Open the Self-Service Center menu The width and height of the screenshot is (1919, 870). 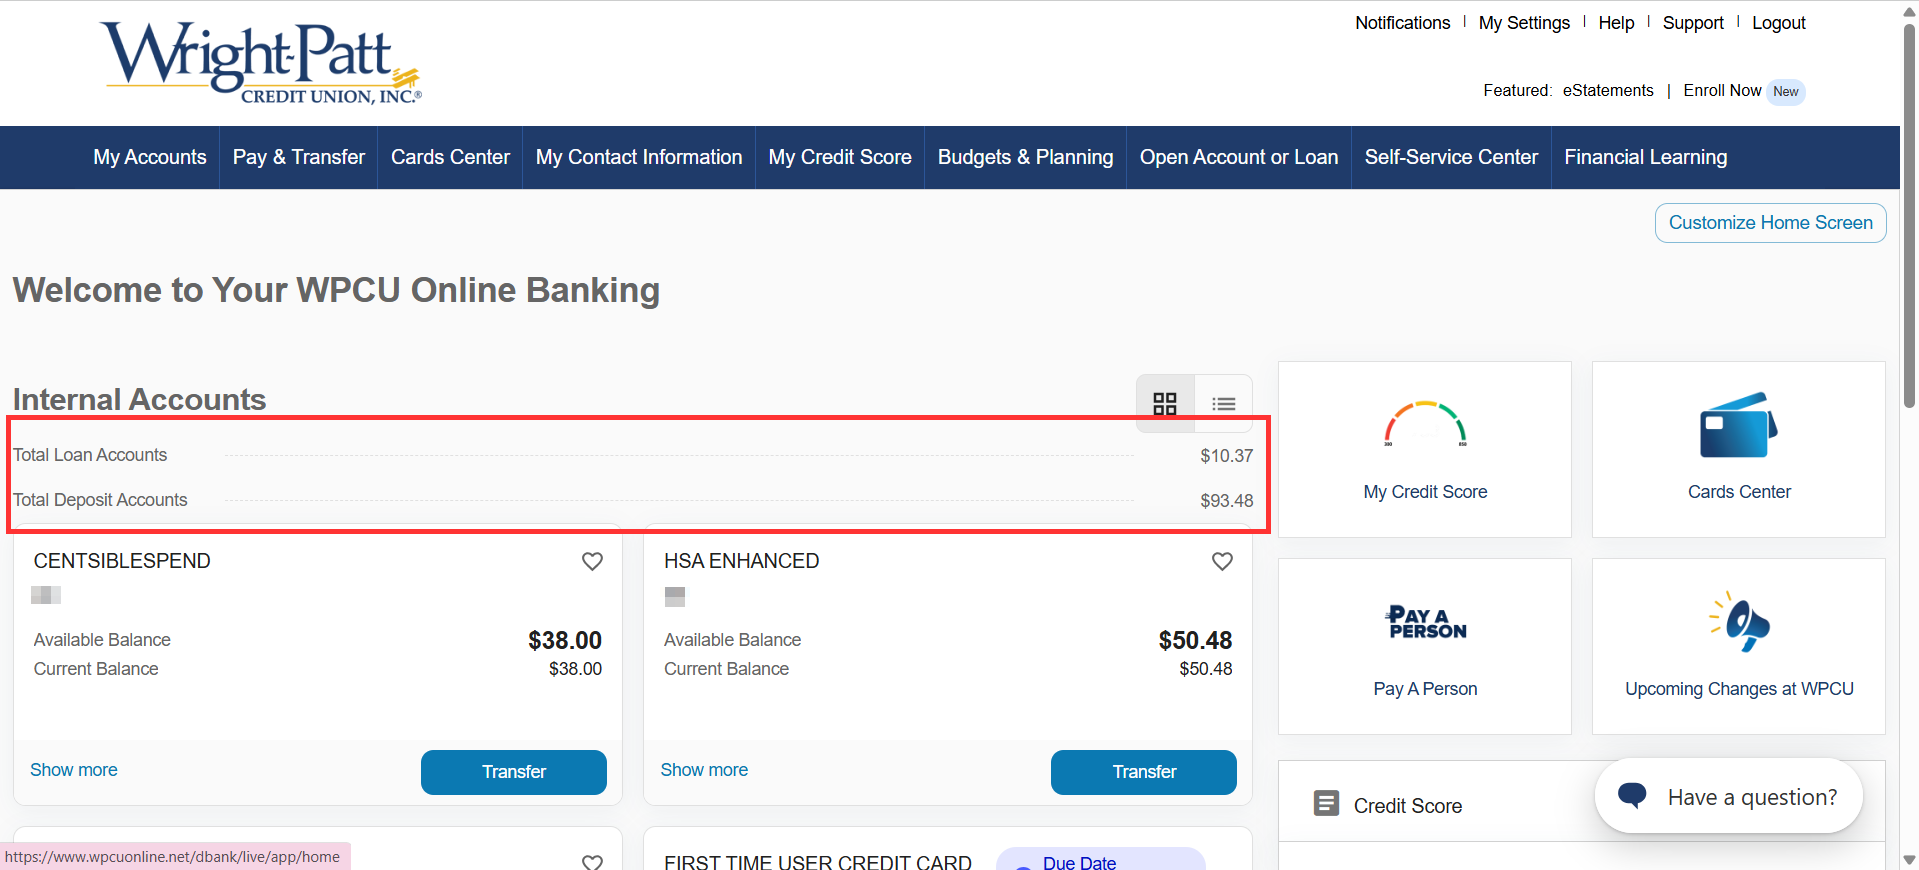(1451, 157)
